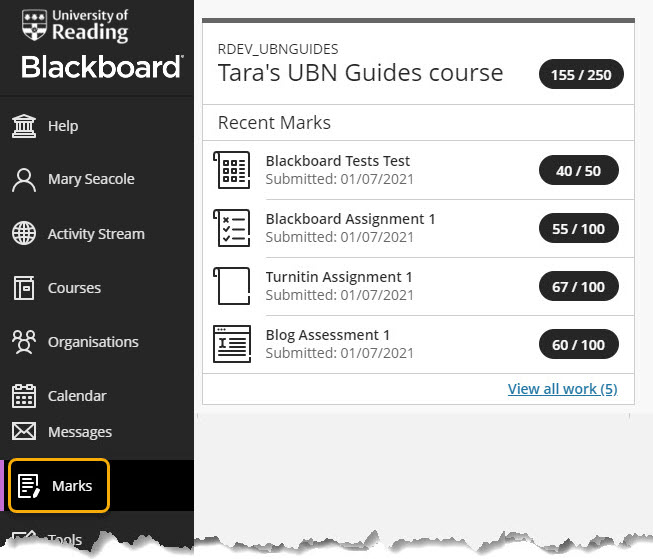Click the Calendar icon in sidebar
This screenshot has width=653, height=559.
[x=24, y=396]
